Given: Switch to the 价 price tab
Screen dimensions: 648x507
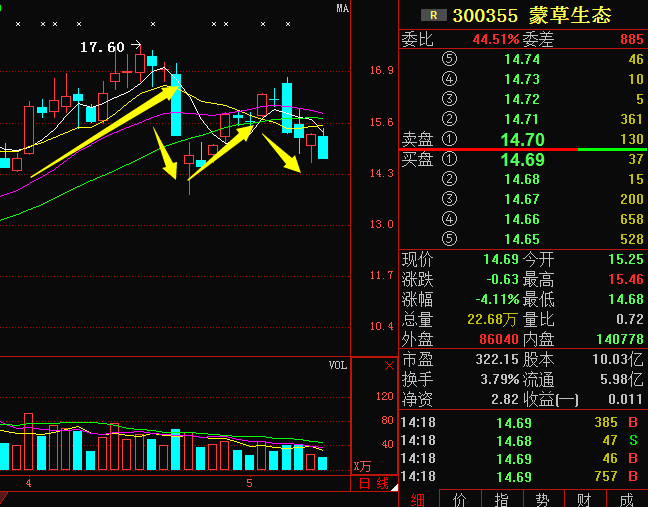Looking at the screenshot, I should [460, 498].
